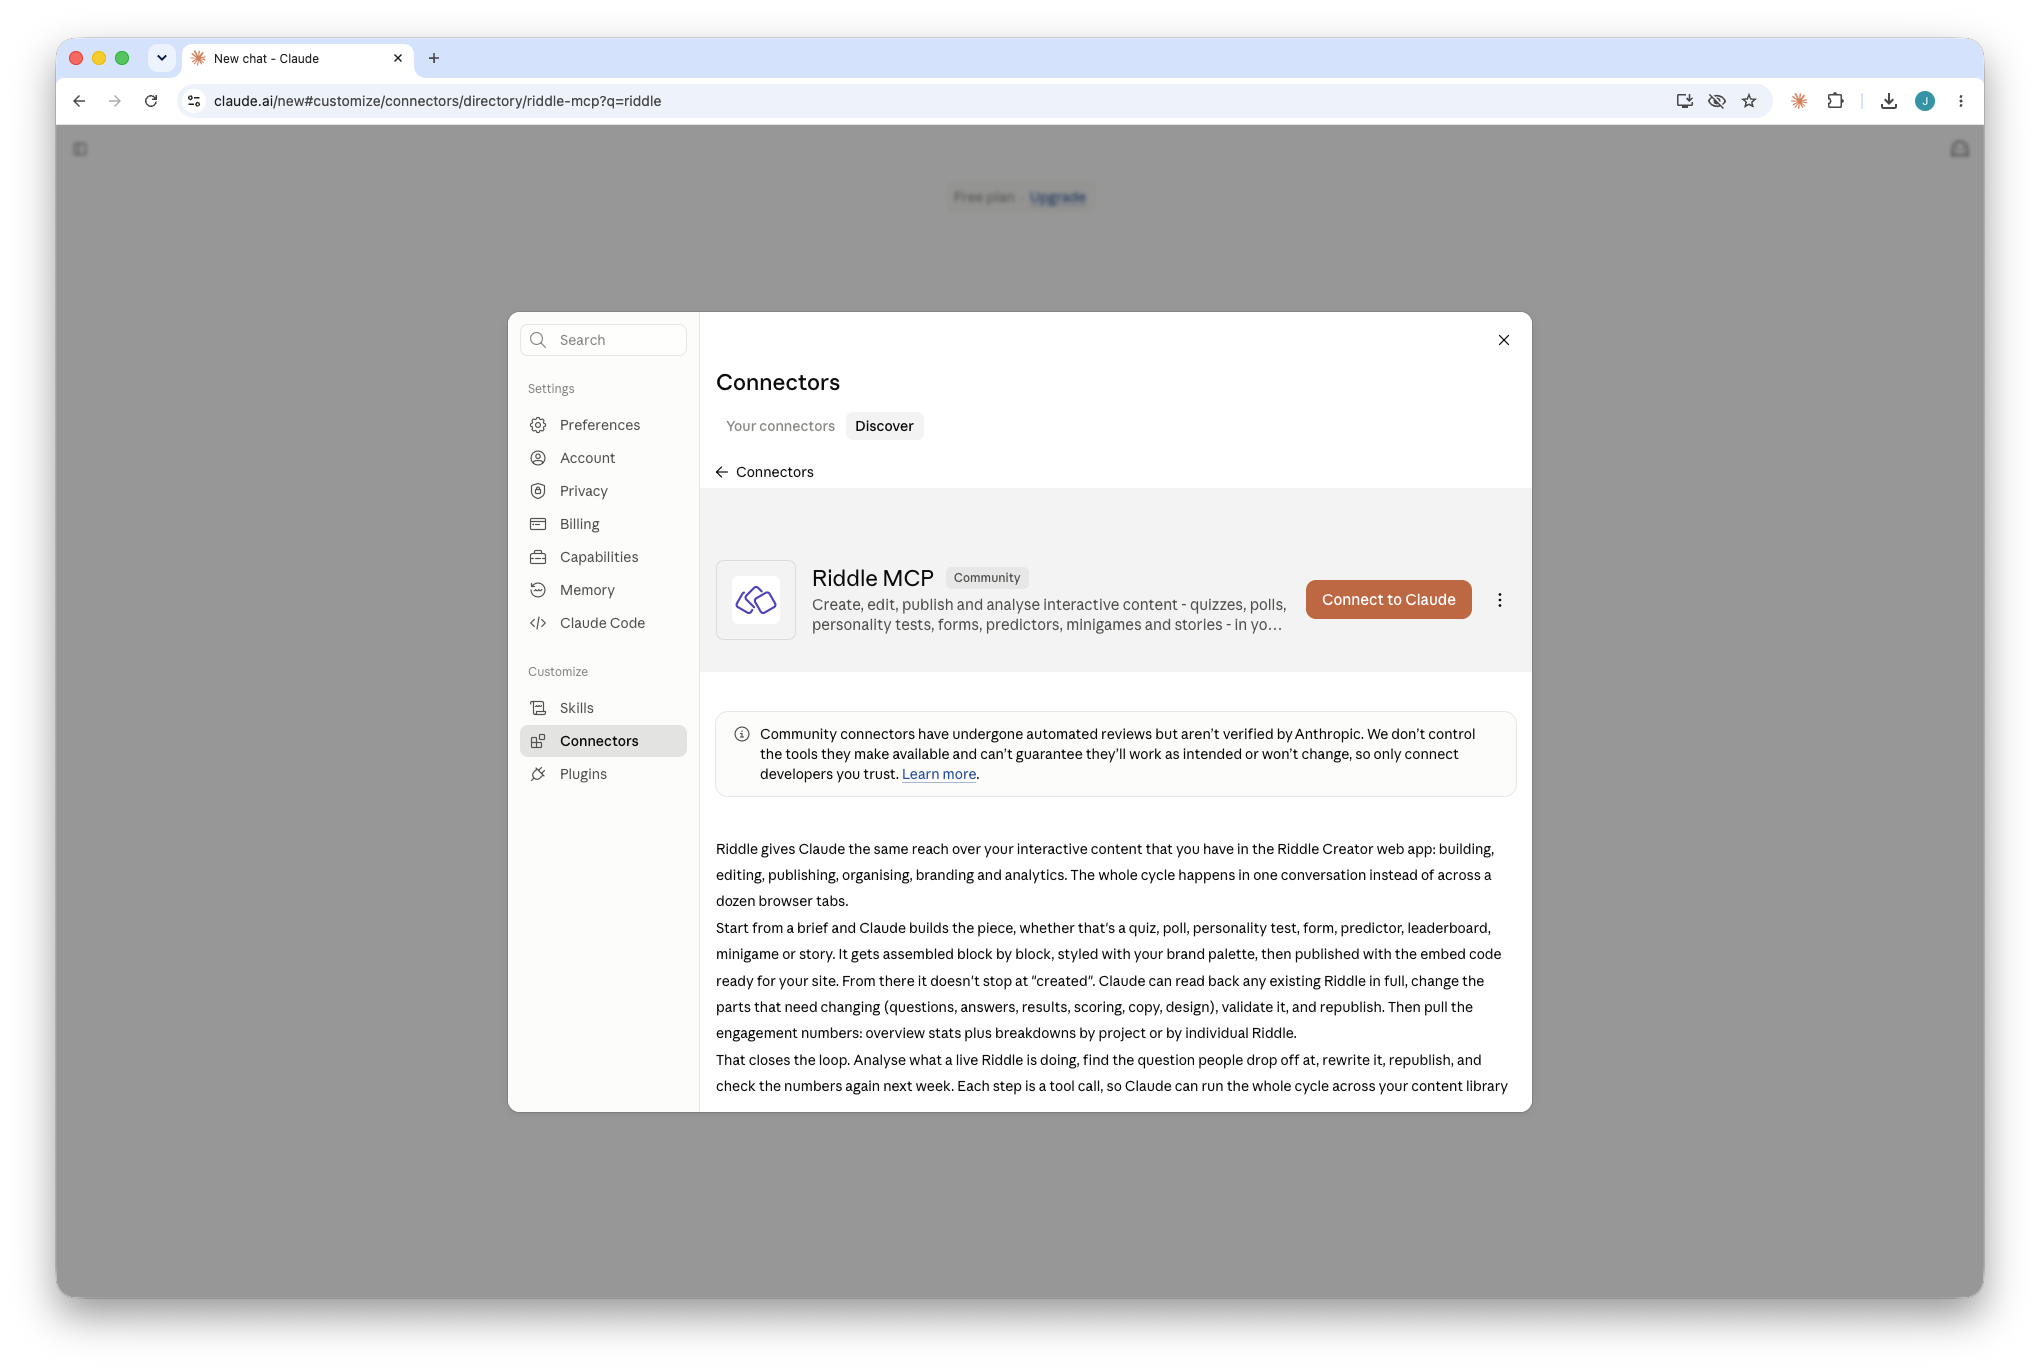Click the info icon in community notice

tap(742, 734)
